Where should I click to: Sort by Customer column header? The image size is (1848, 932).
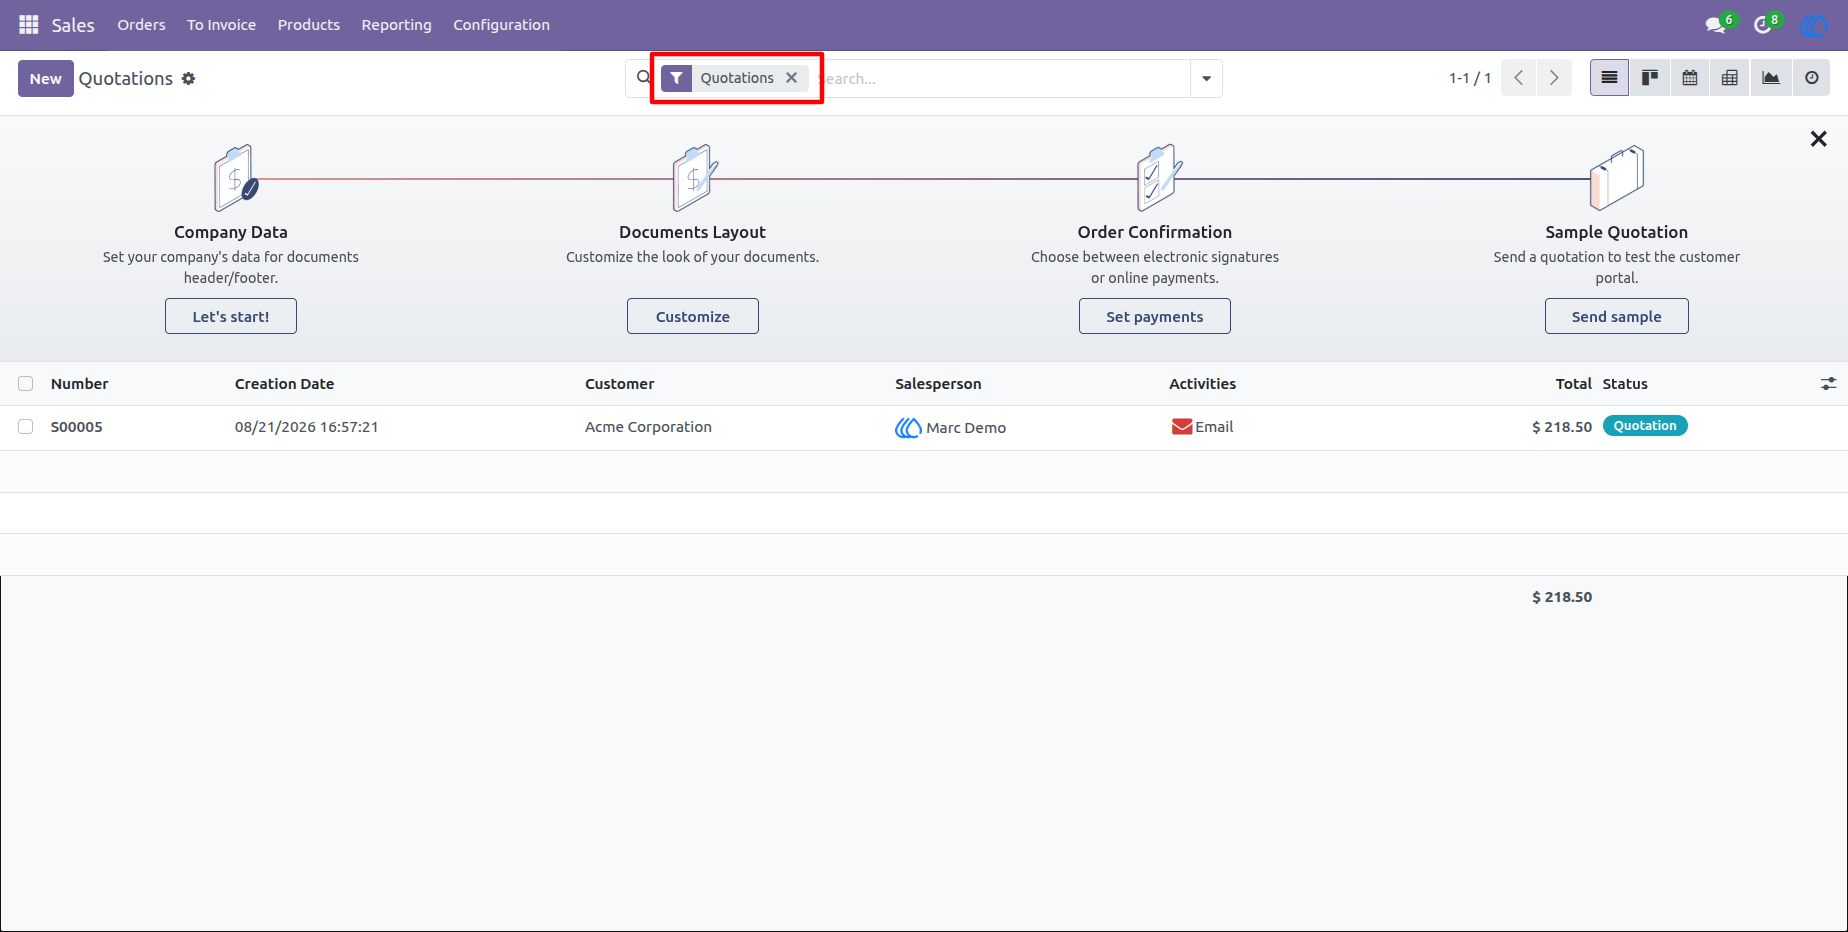pyautogui.click(x=620, y=384)
